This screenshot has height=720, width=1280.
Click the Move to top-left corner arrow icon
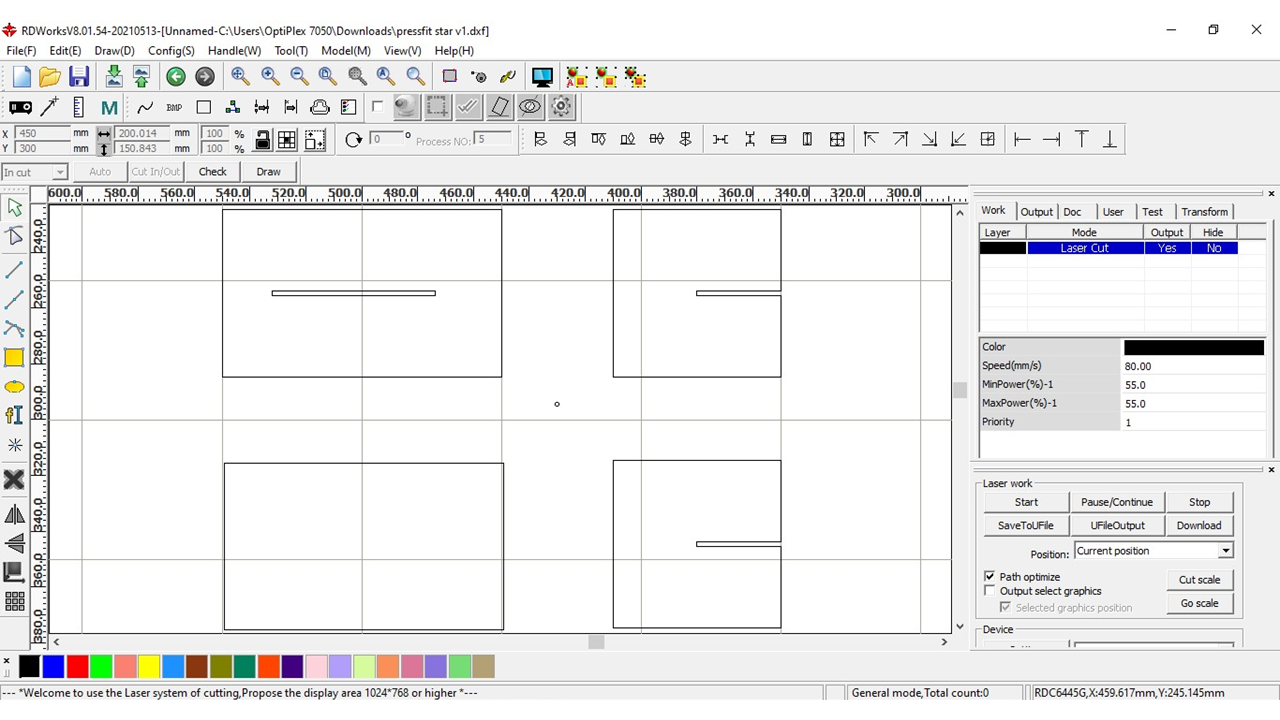point(870,140)
